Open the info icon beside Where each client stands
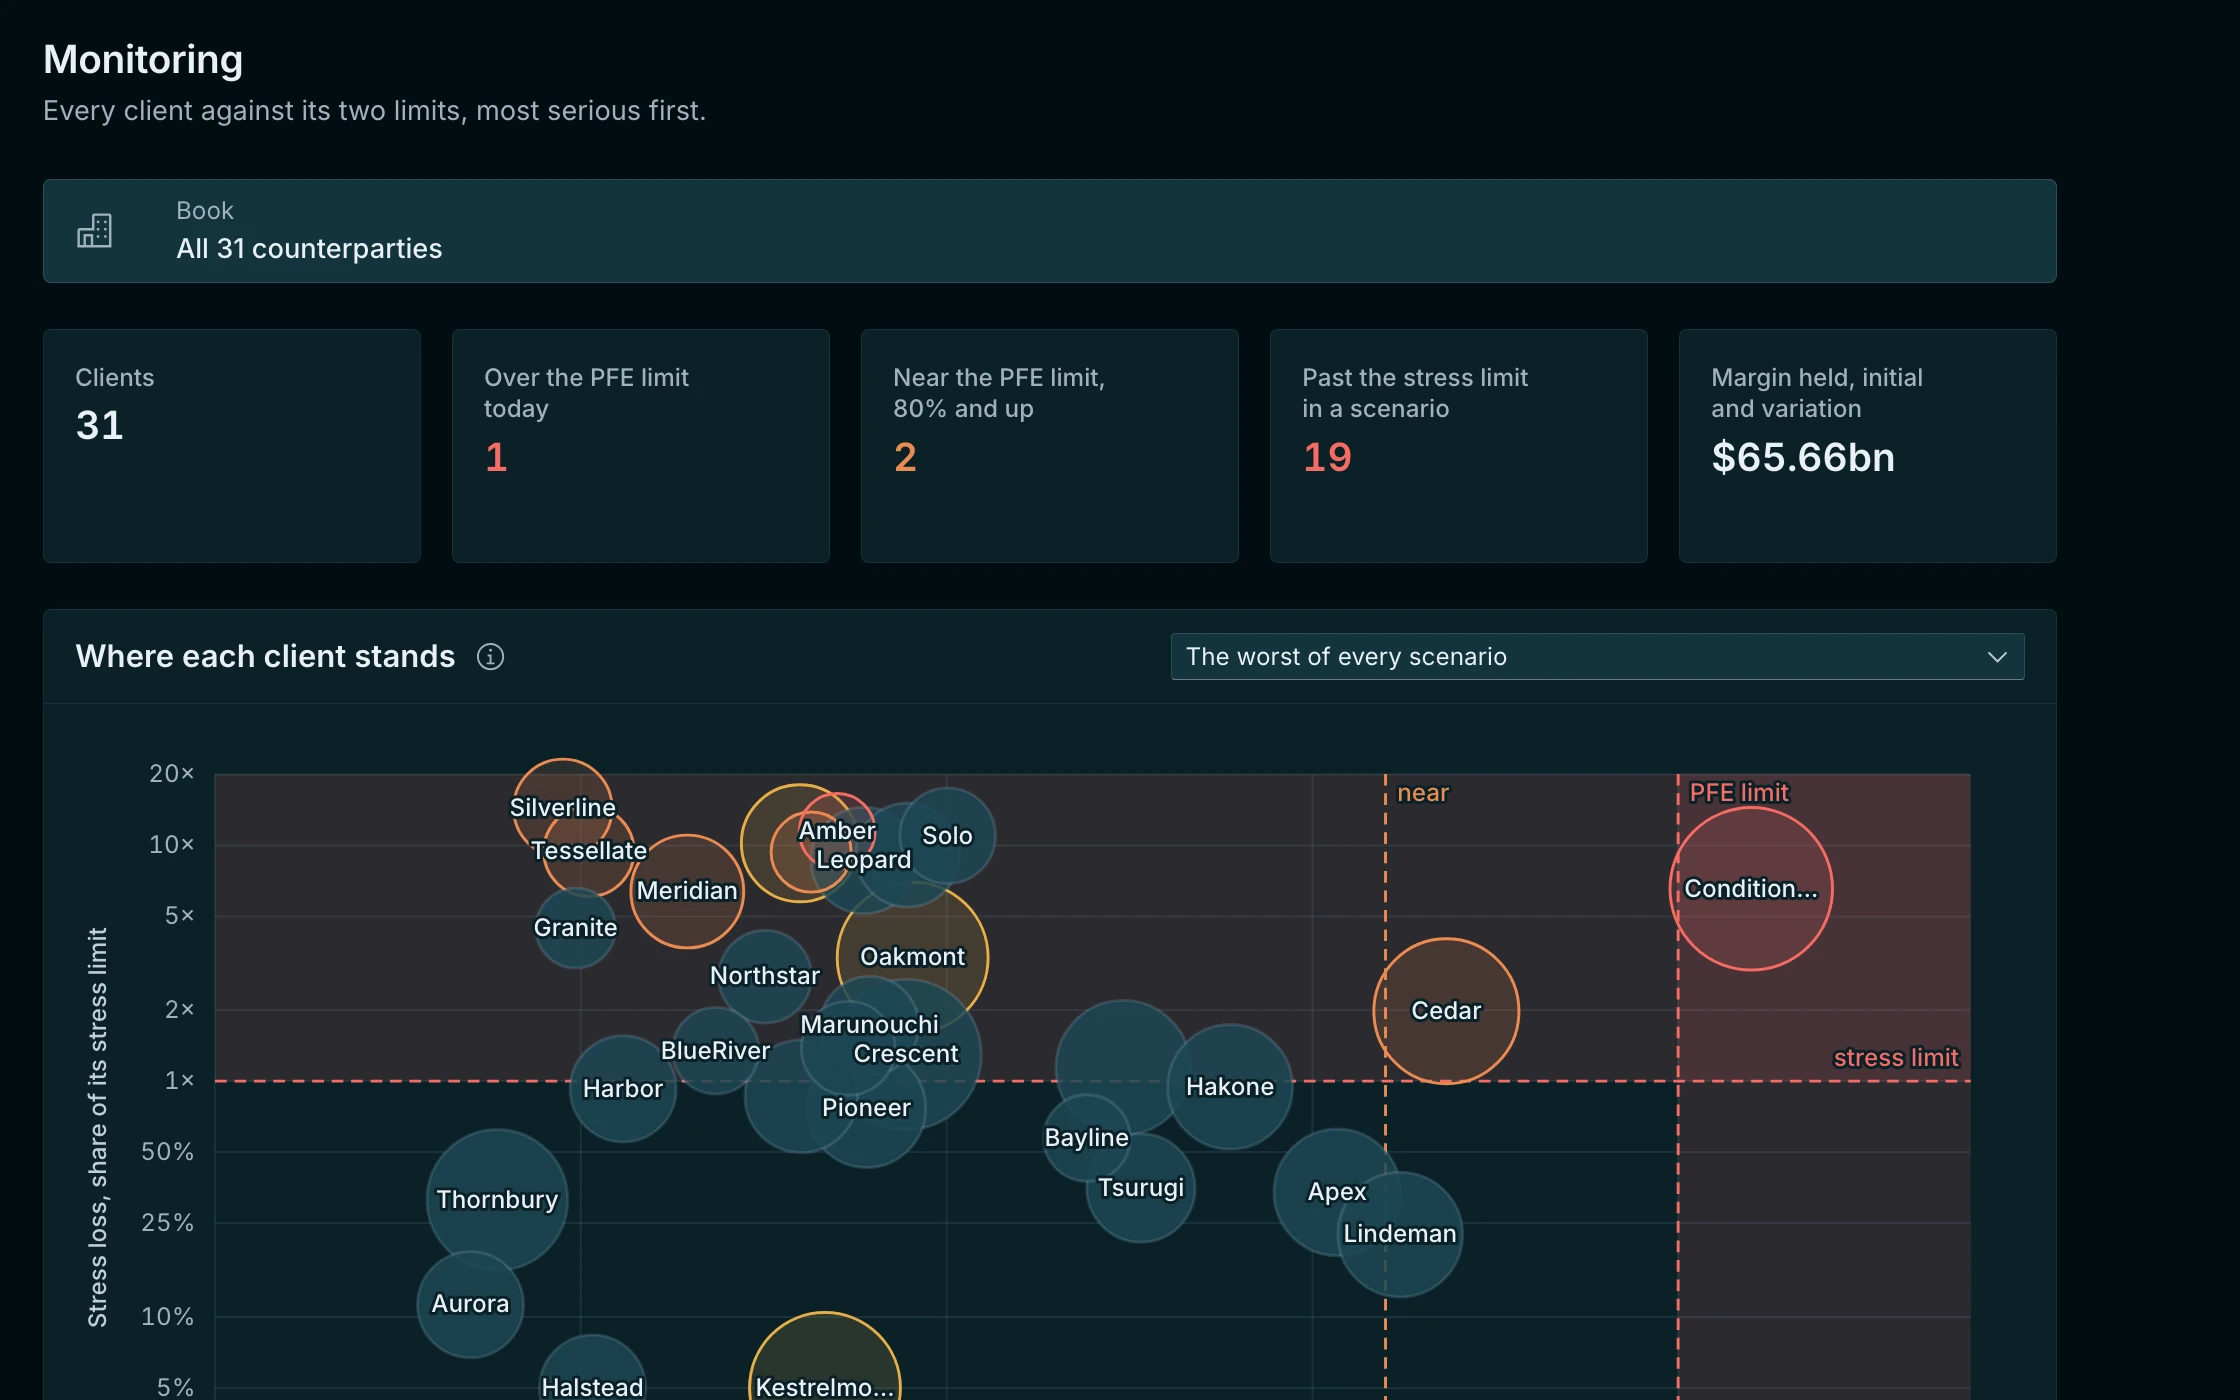This screenshot has width=2240, height=1400. tap(490, 657)
